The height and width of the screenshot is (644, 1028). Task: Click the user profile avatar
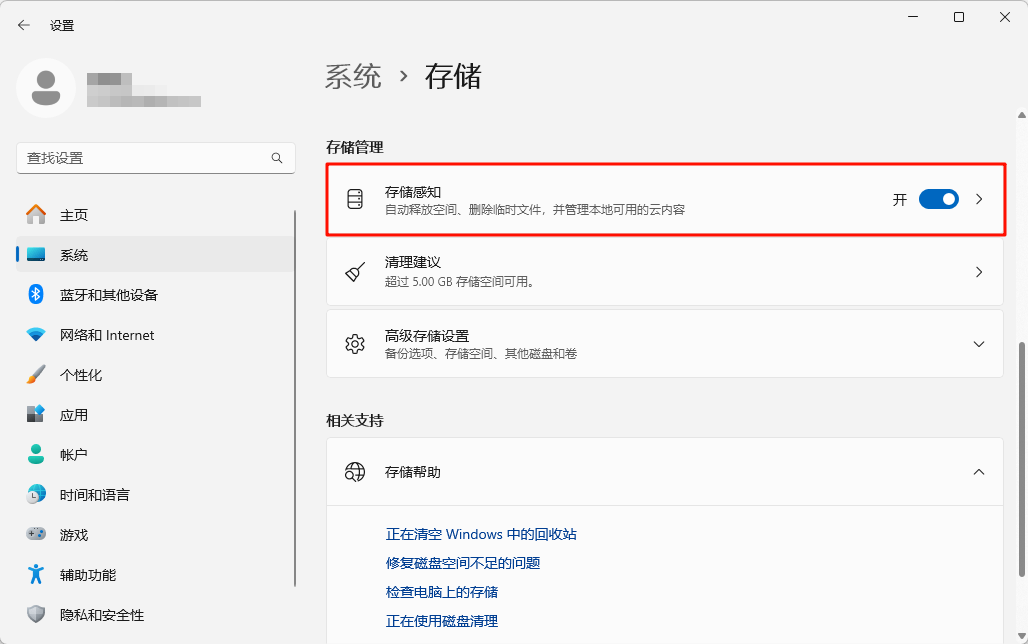(45, 88)
